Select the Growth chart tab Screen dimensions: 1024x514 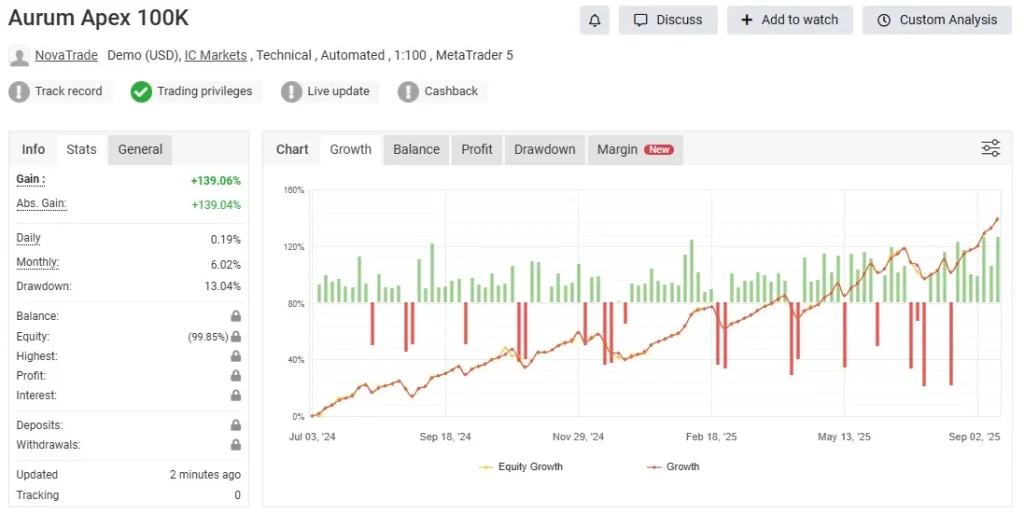[x=351, y=150]
